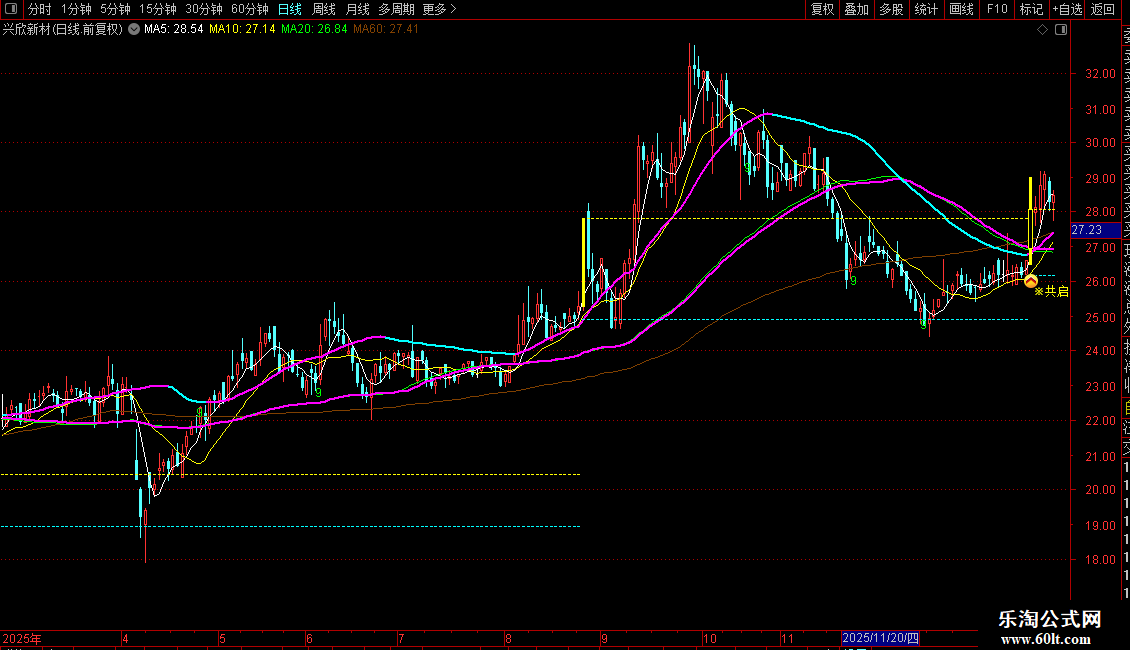This screenshot has height=650, width=1130.
Task: Switch to the 分时 view
Action: [40, 9]
